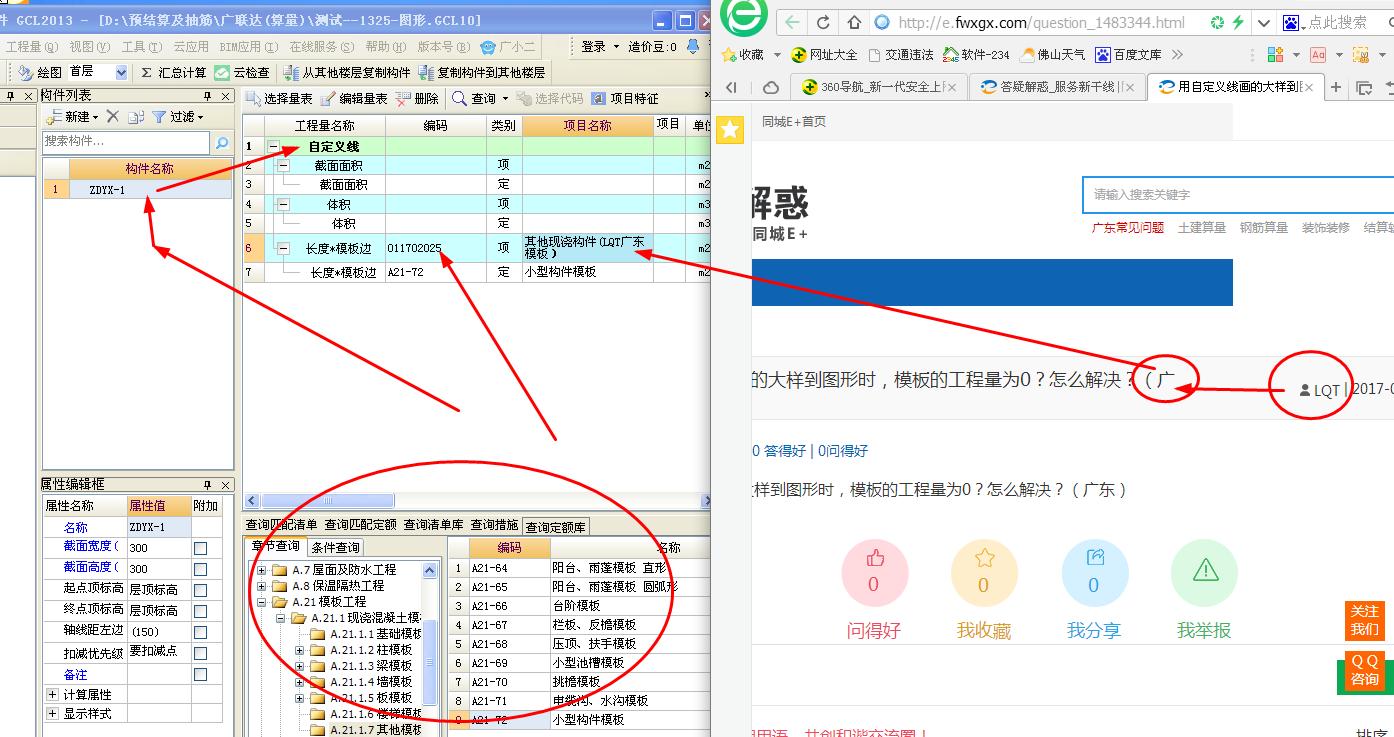Click delete X icon in 构件列表 toolbar
The image size is (1394, 737).
click(112, 117)
